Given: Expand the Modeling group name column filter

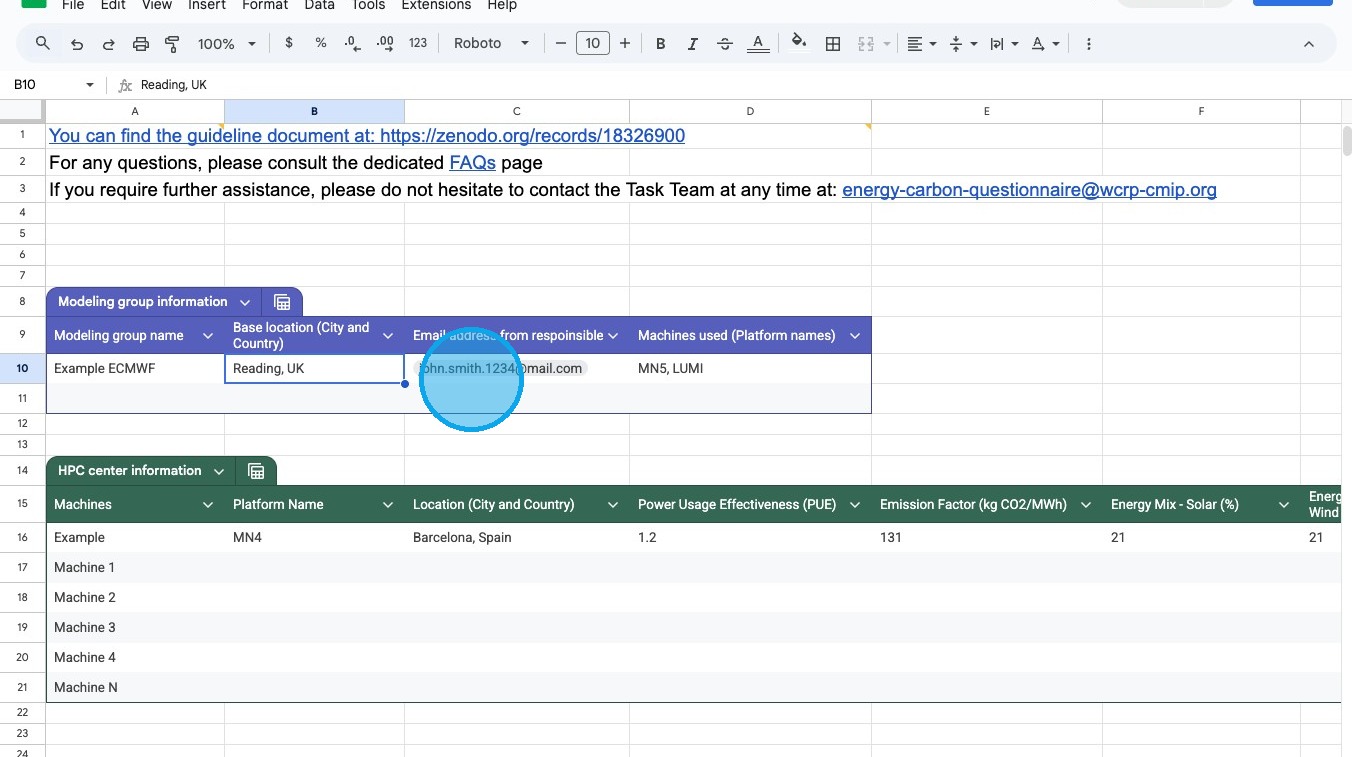Looking at the screenshot, I should tap(208, 336).
